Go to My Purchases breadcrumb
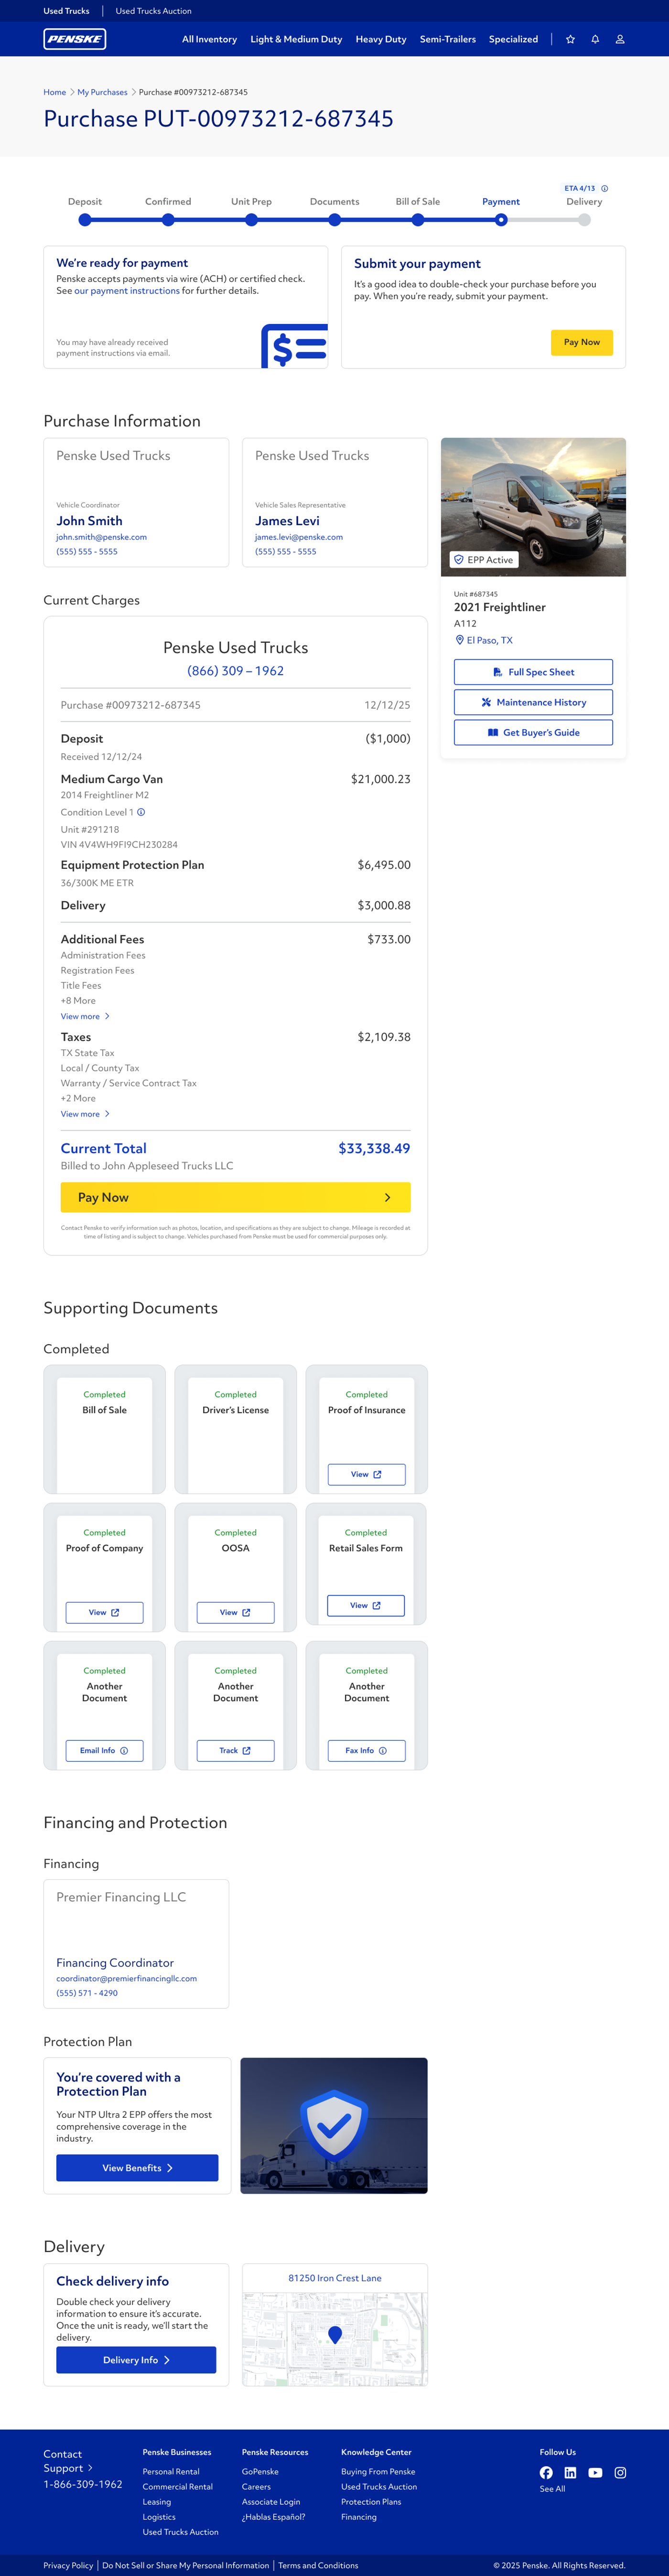Viewport: 669px width, 2576px height. [x=102, y=92]
